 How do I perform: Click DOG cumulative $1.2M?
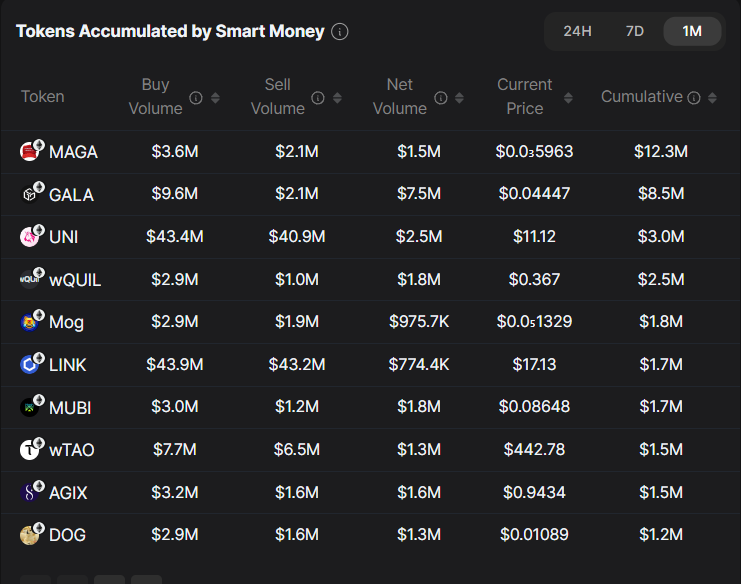[x=661, y=534]
